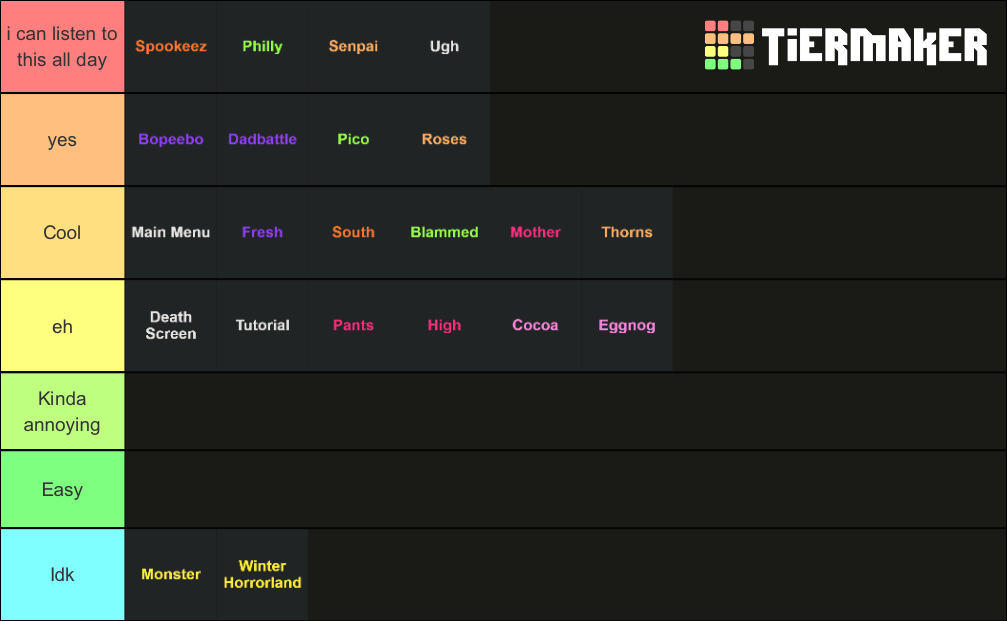This screenshot has height=621, width=1007.
Task: Click the red 'i can listen to this all day' label
Action: point(62,46)
